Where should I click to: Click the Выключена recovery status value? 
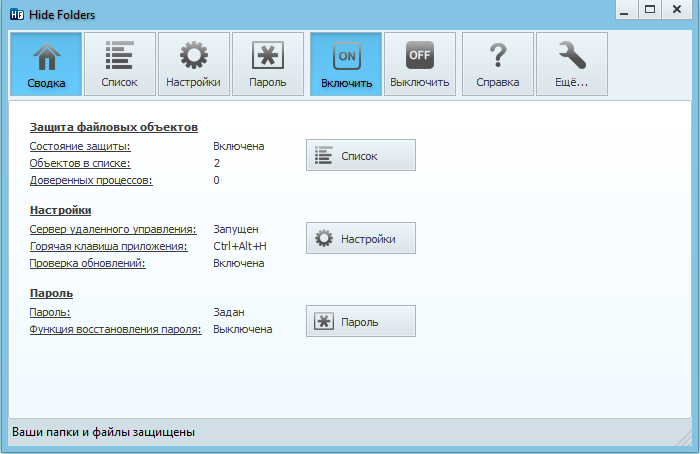point(242,329)
